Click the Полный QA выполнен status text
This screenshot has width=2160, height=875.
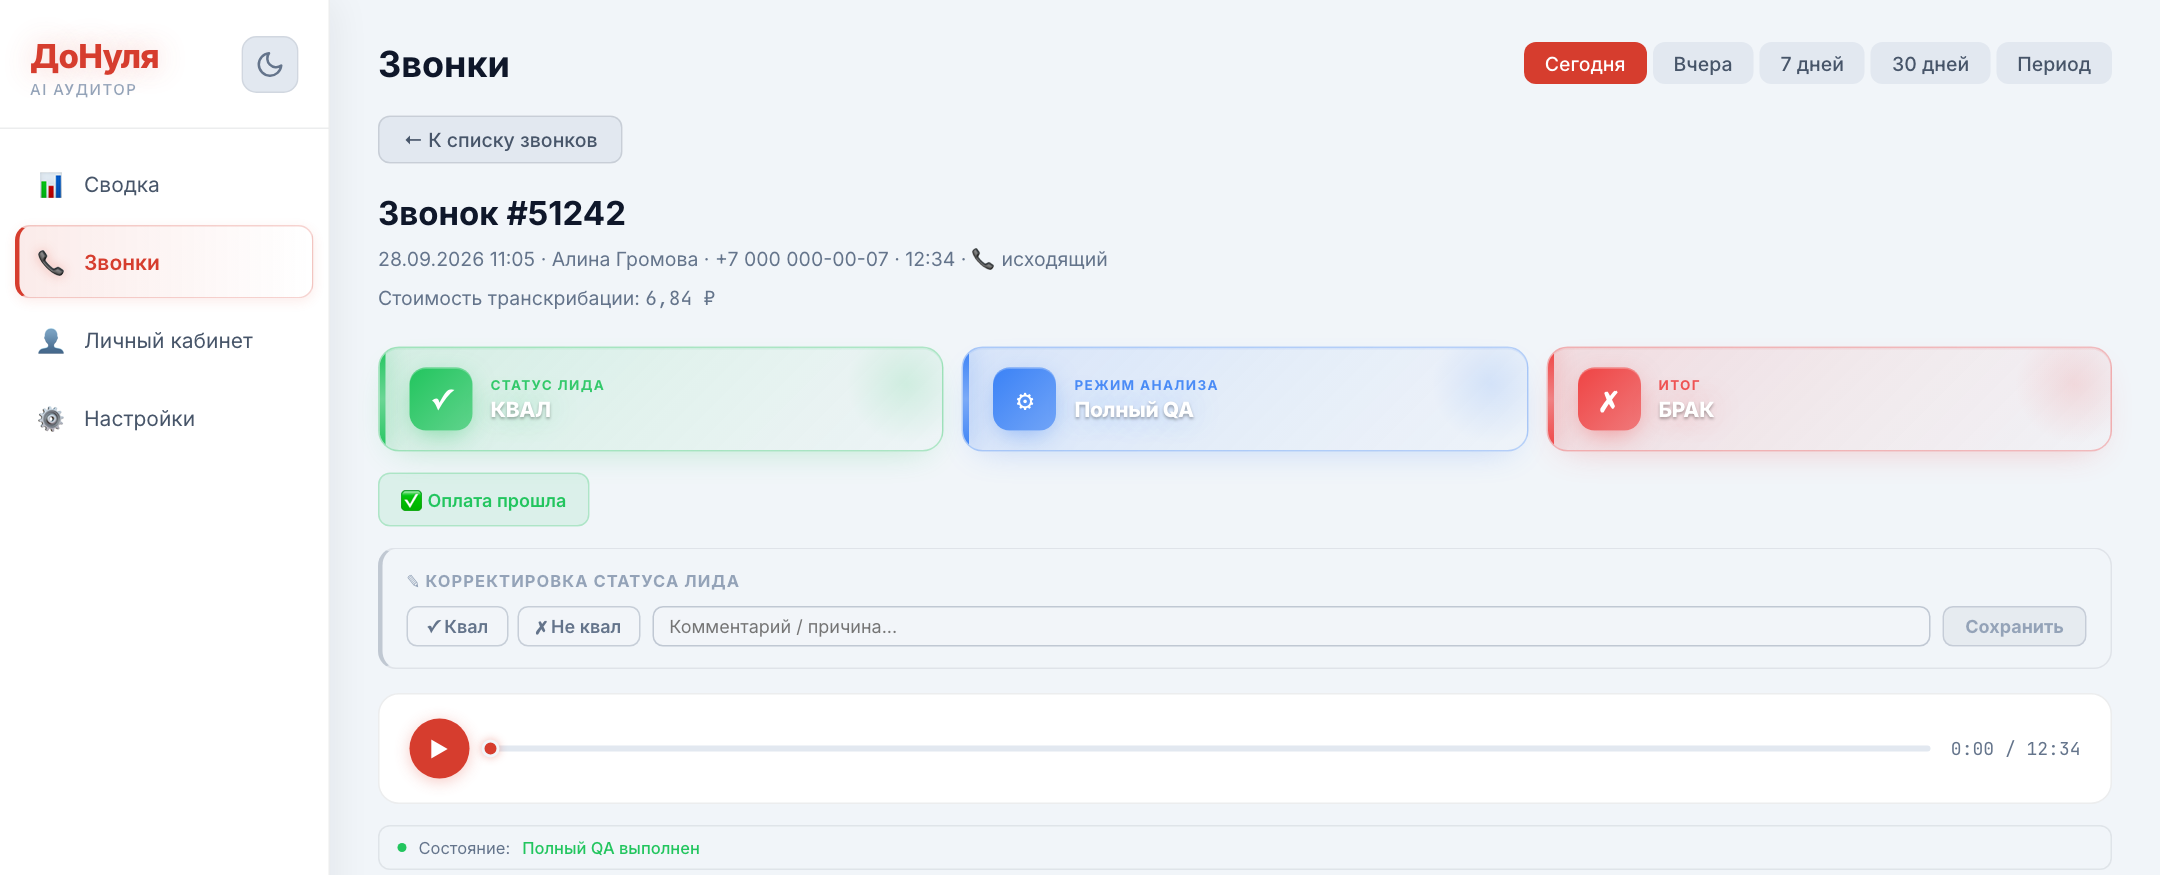click(x=611, y=848)
